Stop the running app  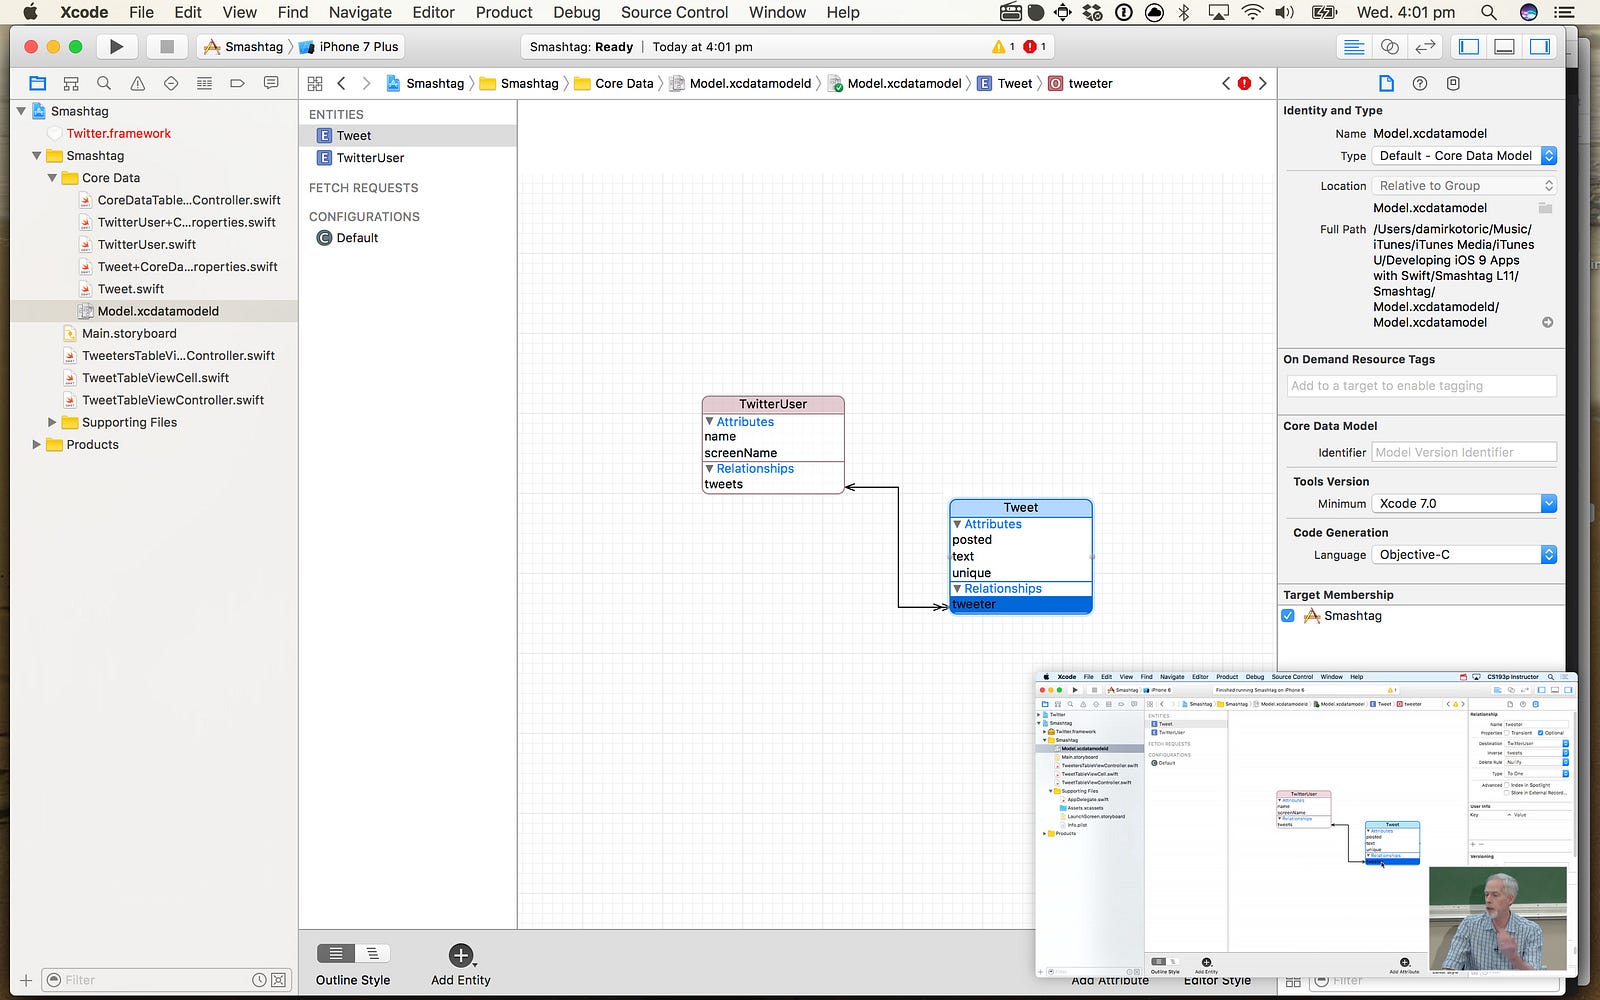coord(167,47)
